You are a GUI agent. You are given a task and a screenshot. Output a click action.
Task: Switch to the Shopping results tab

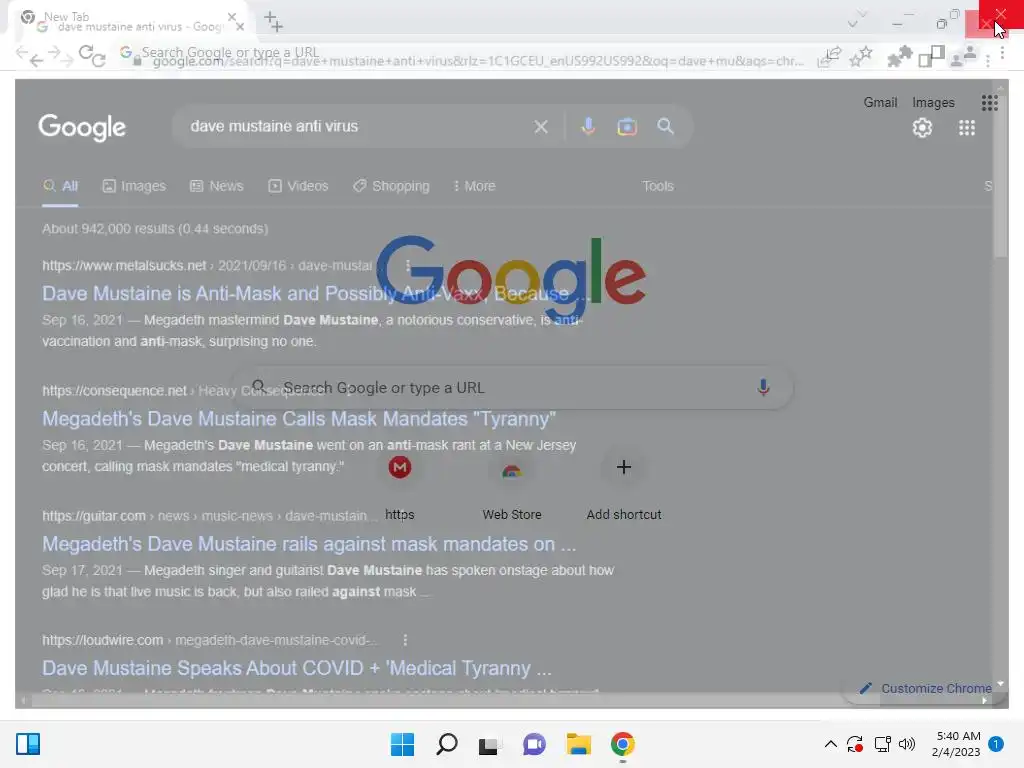click(x=391, y=186)
